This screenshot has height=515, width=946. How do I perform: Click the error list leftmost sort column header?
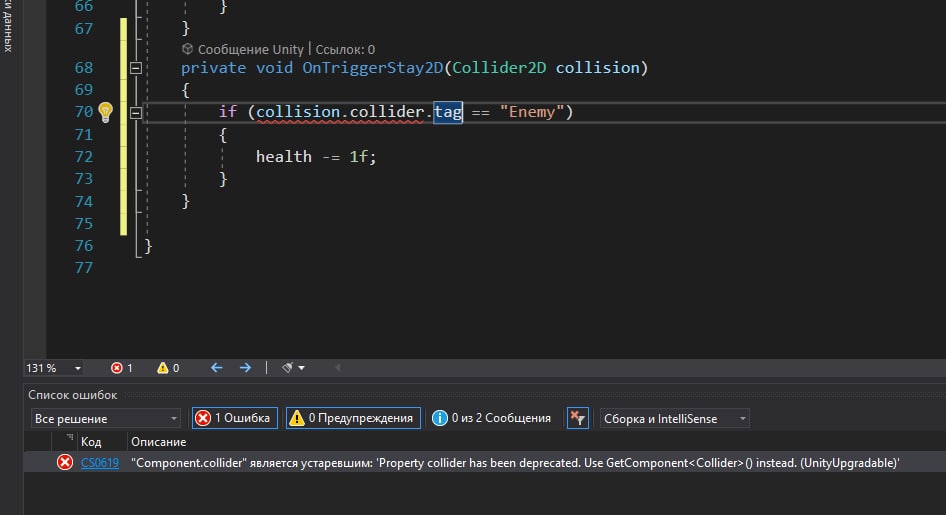point(65,441)
